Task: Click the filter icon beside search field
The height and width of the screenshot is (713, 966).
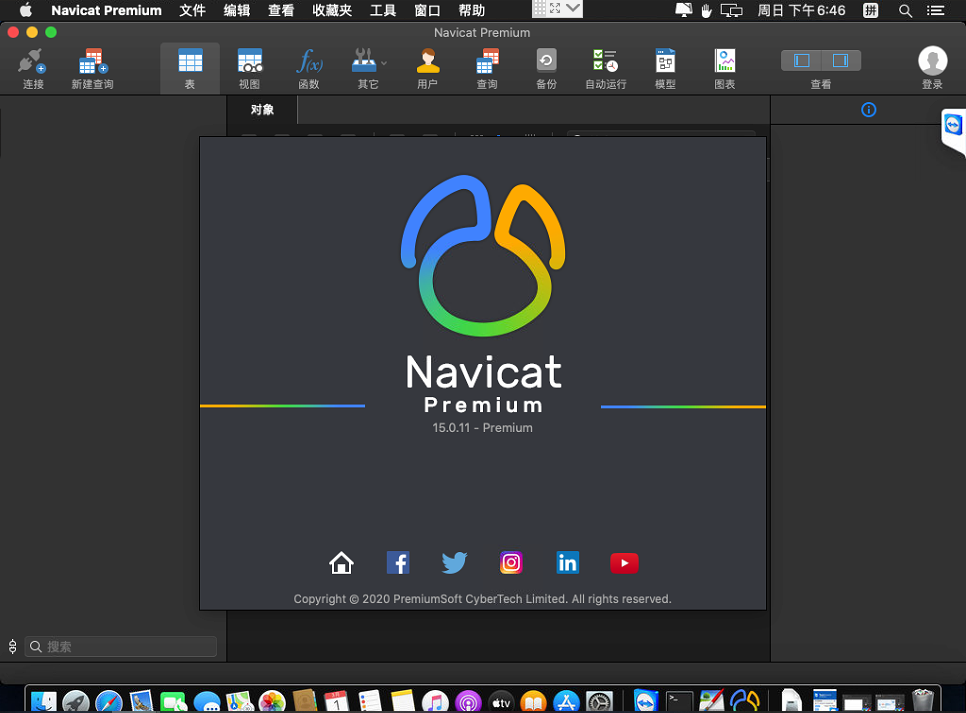Action: [x=12, y=646]
